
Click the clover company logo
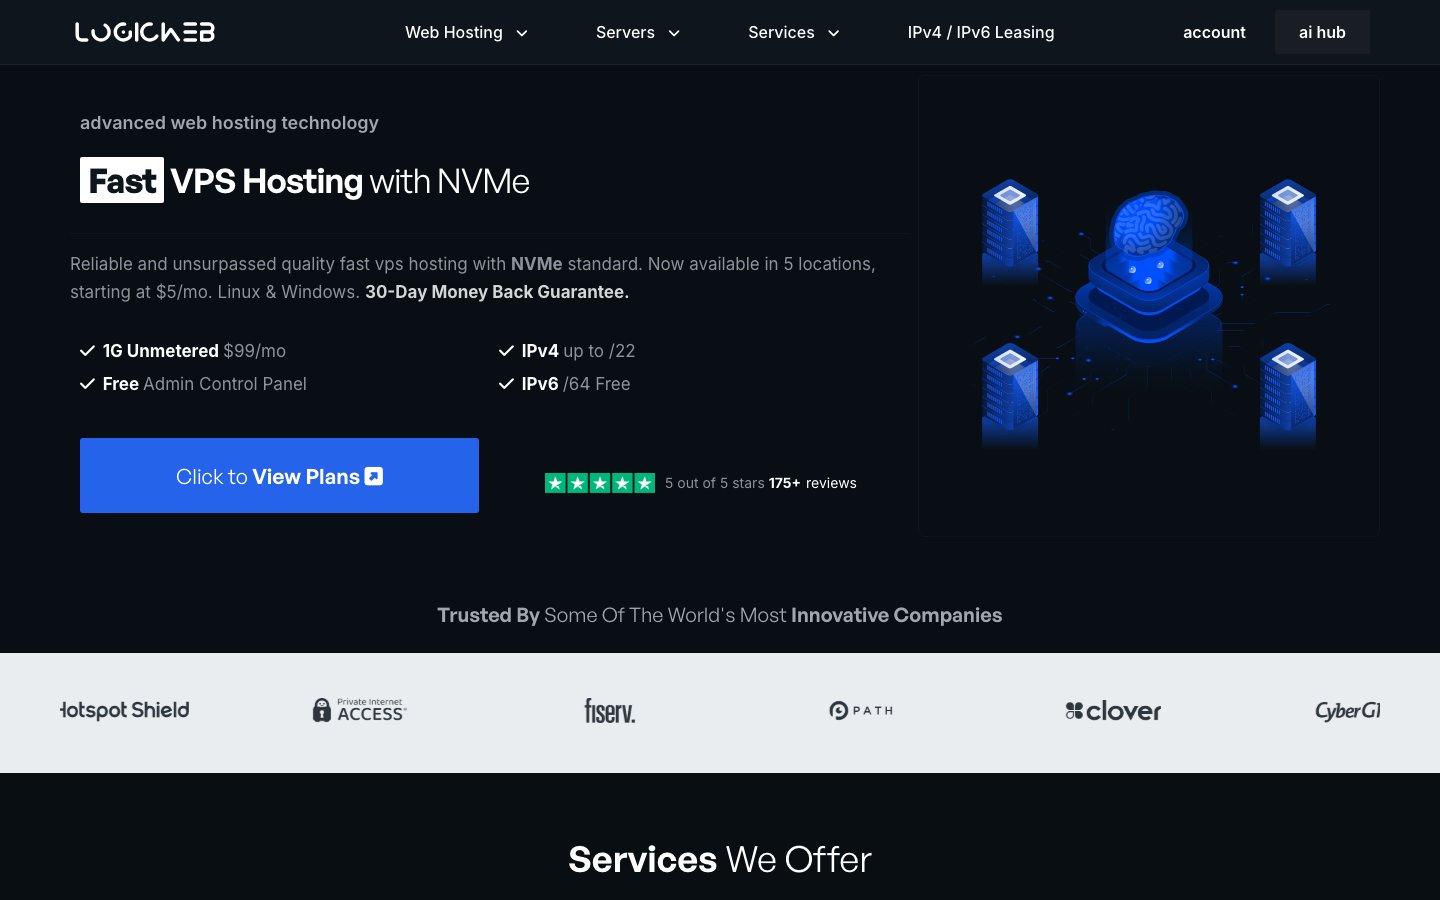(1113, 711)
